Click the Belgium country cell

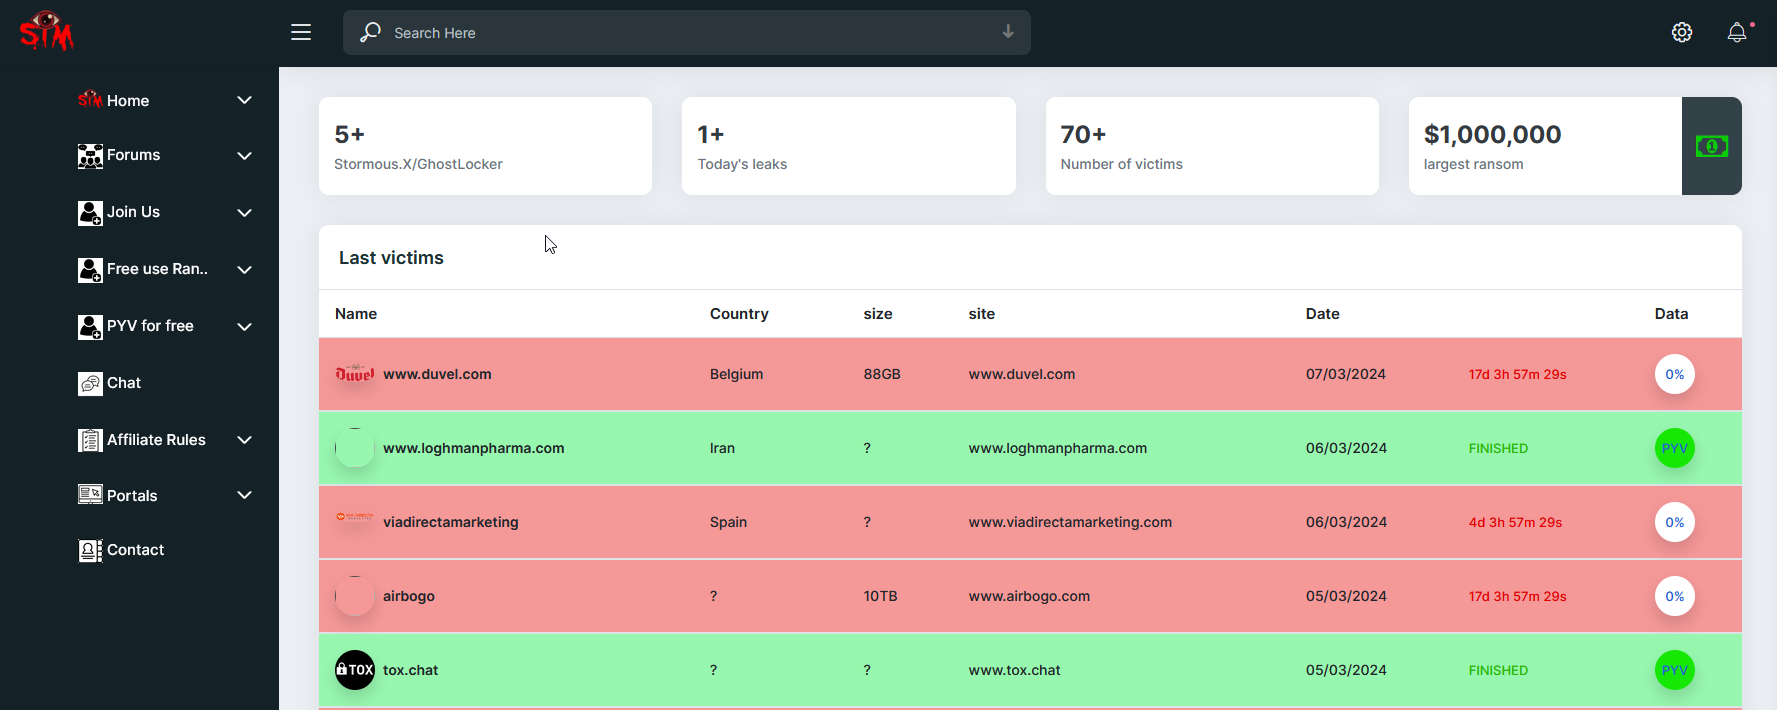736,374
